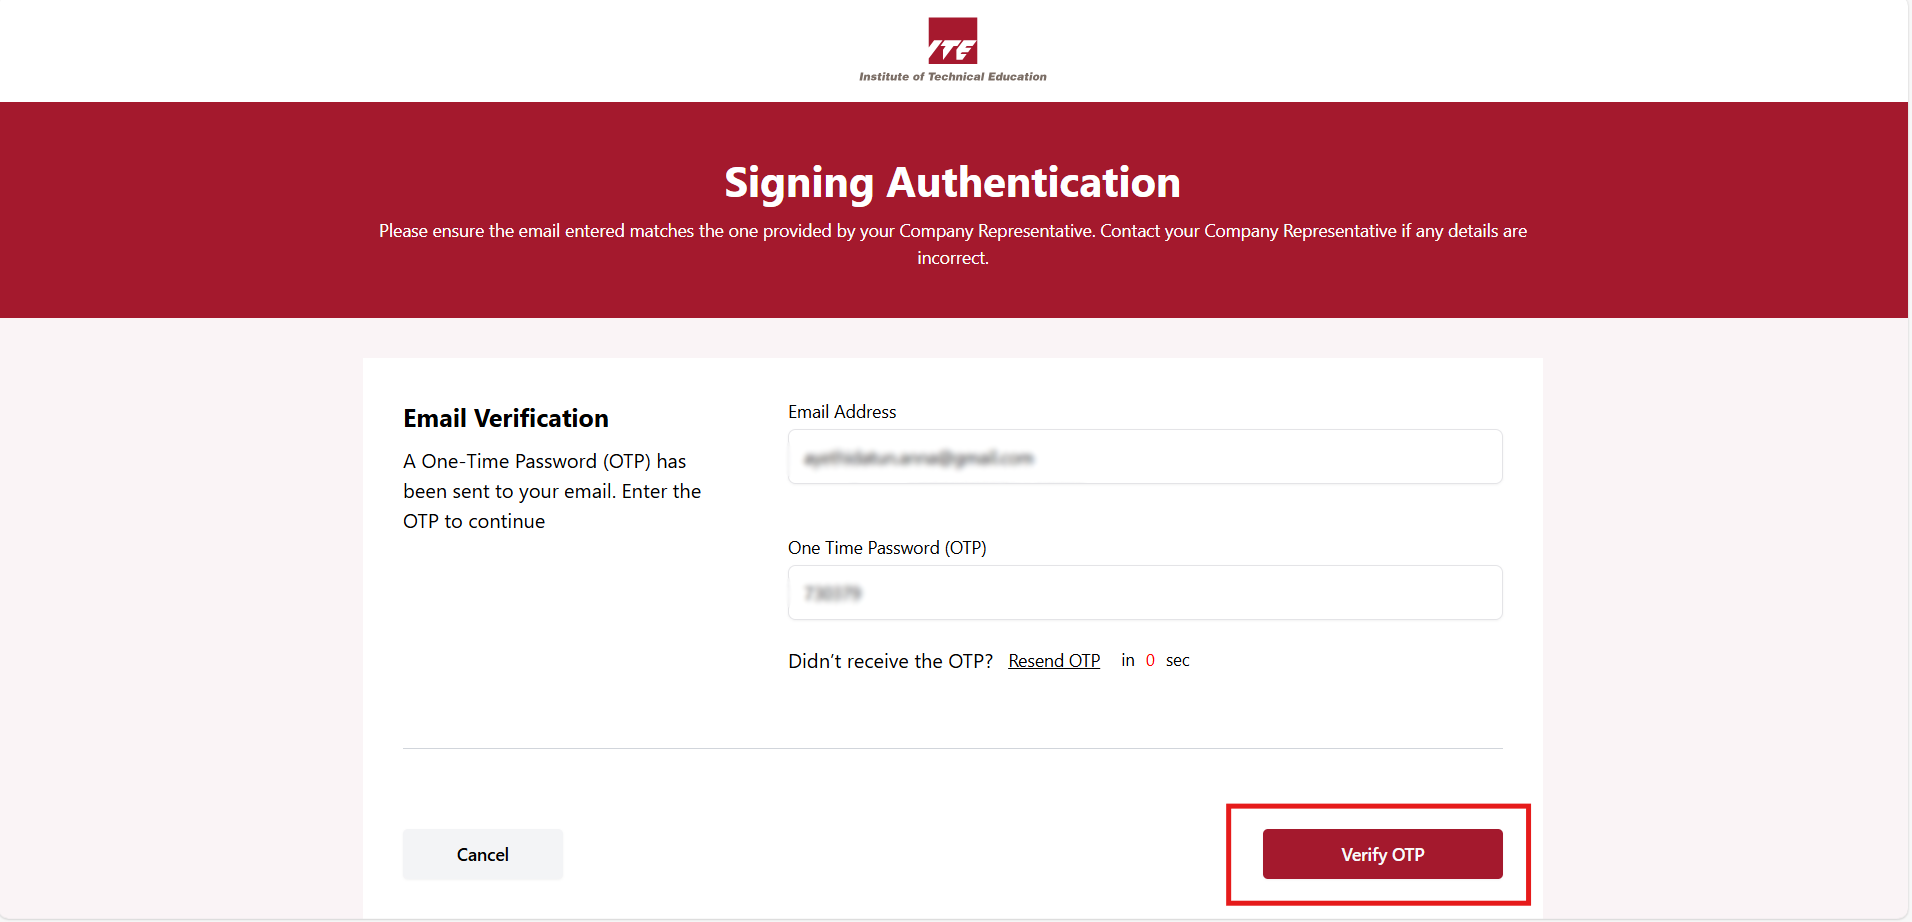Click the Signing Authentication heading
This screenshot has height=922, width=1912.
(952, 183)
